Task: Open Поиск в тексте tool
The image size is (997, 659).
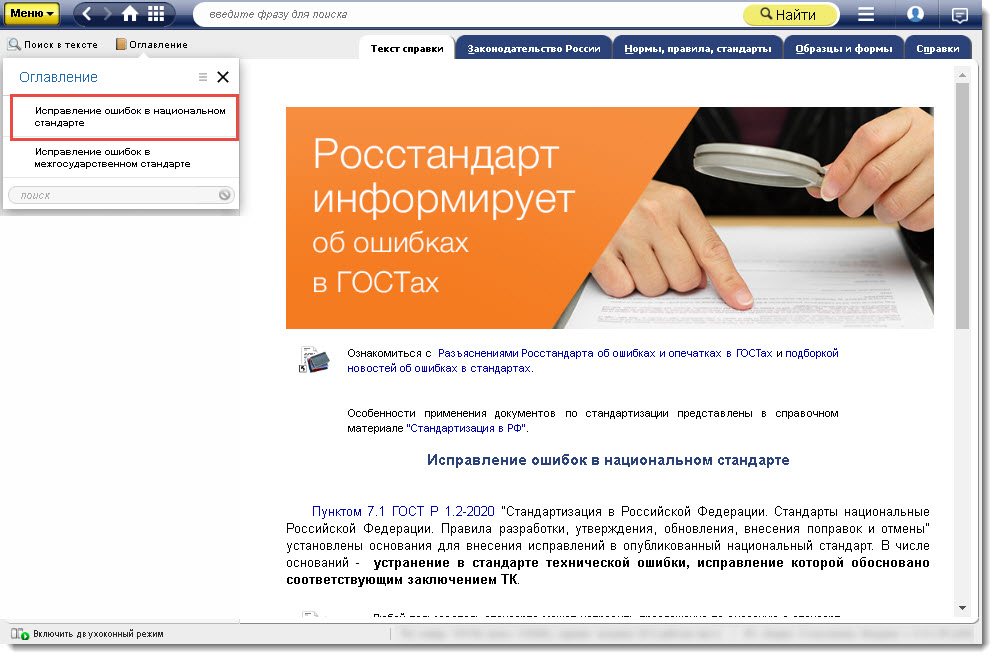Action: coord(53,45)
